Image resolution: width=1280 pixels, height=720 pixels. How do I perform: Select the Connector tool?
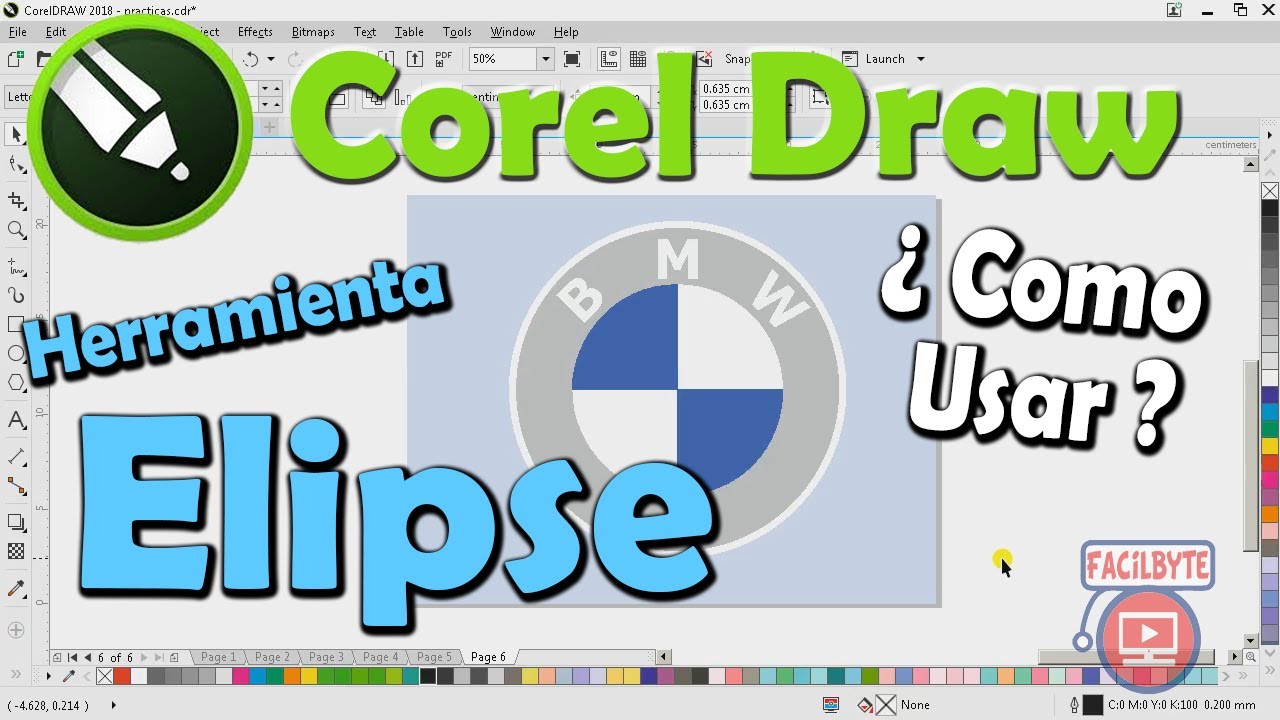[x=16, y=487]
